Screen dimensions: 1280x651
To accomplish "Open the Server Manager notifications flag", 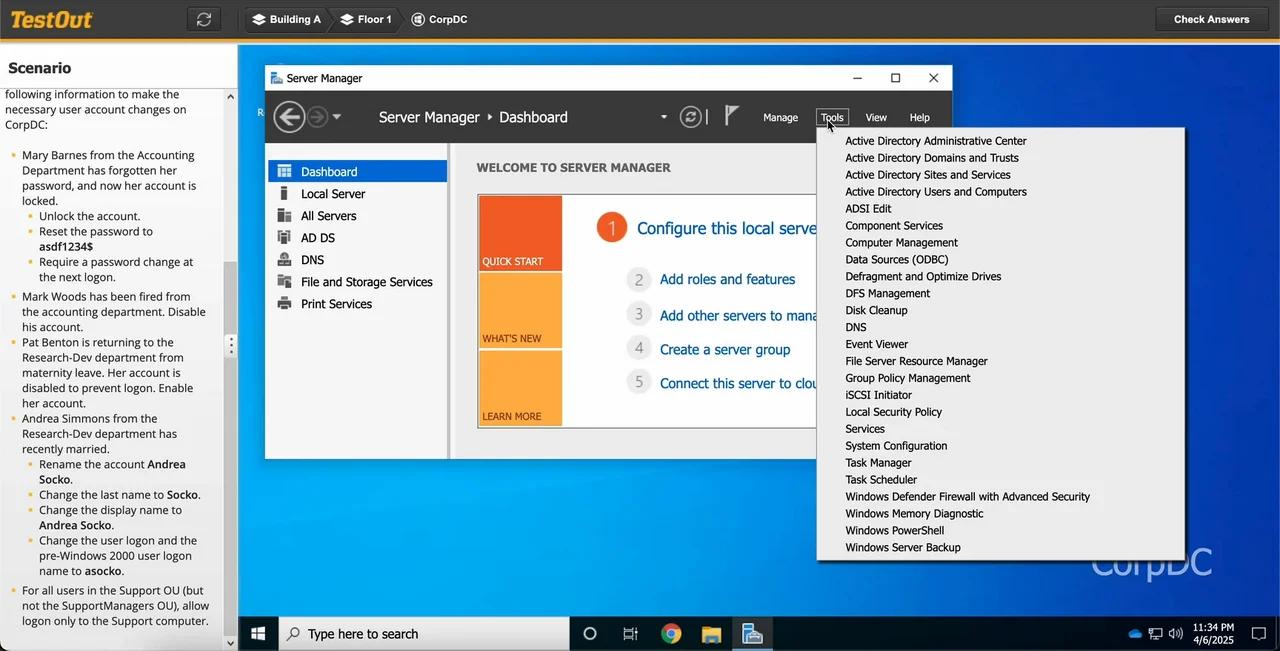I will click(x=733, y=114).
